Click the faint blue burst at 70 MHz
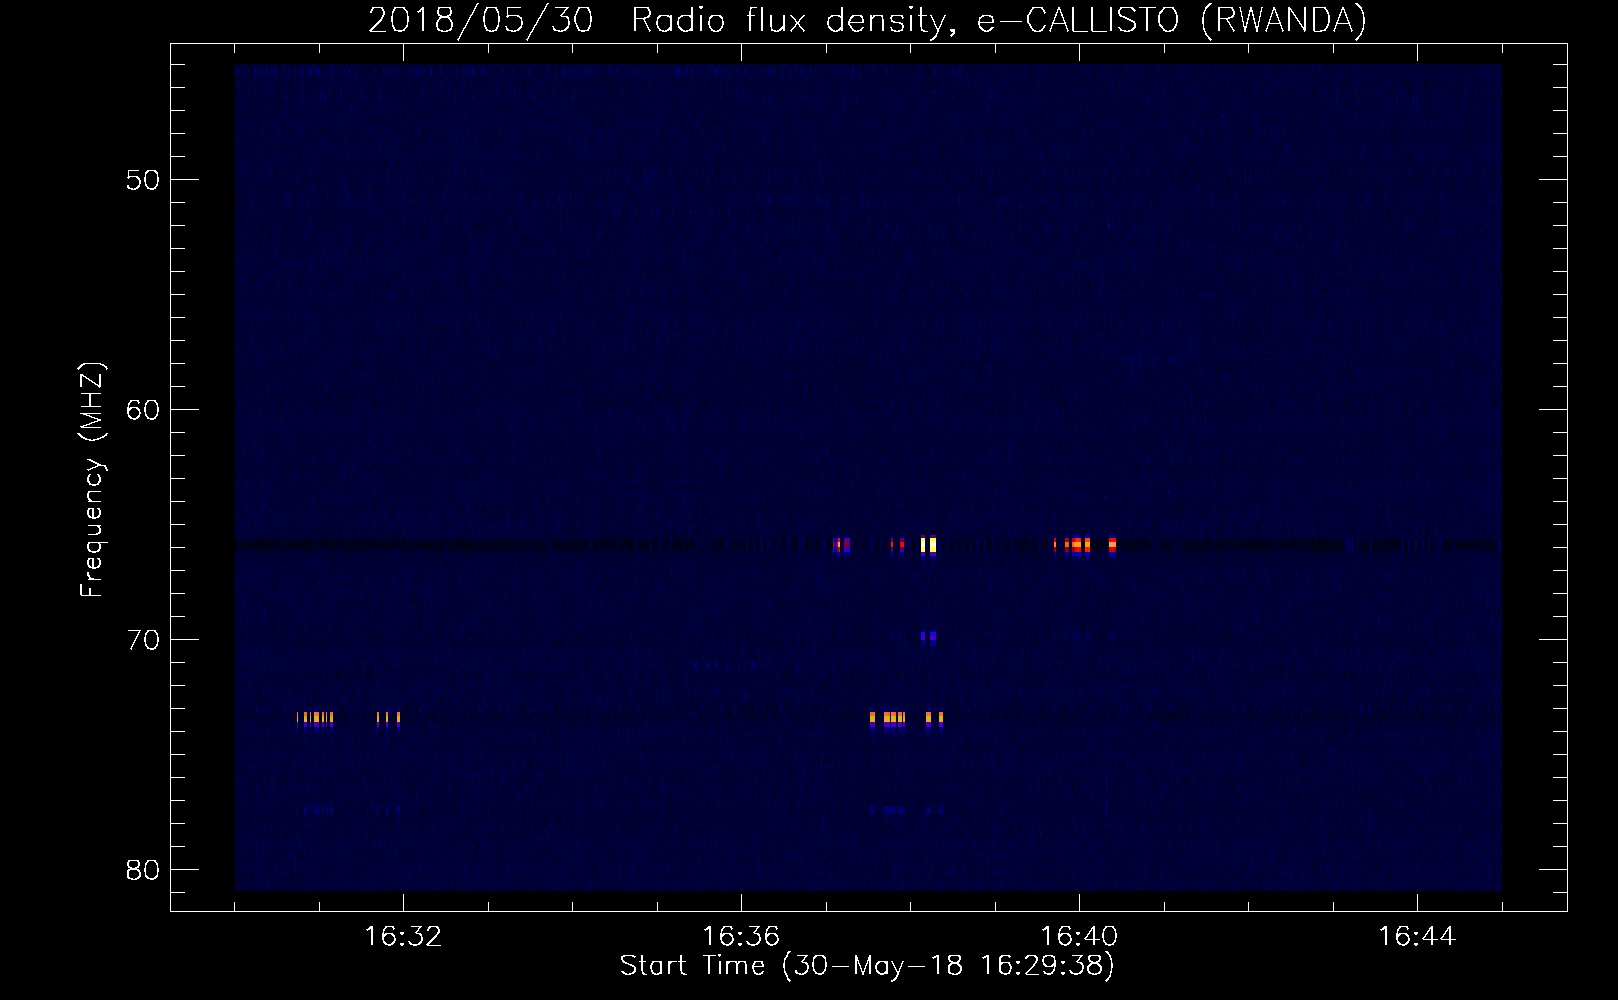 pos(929,637)
